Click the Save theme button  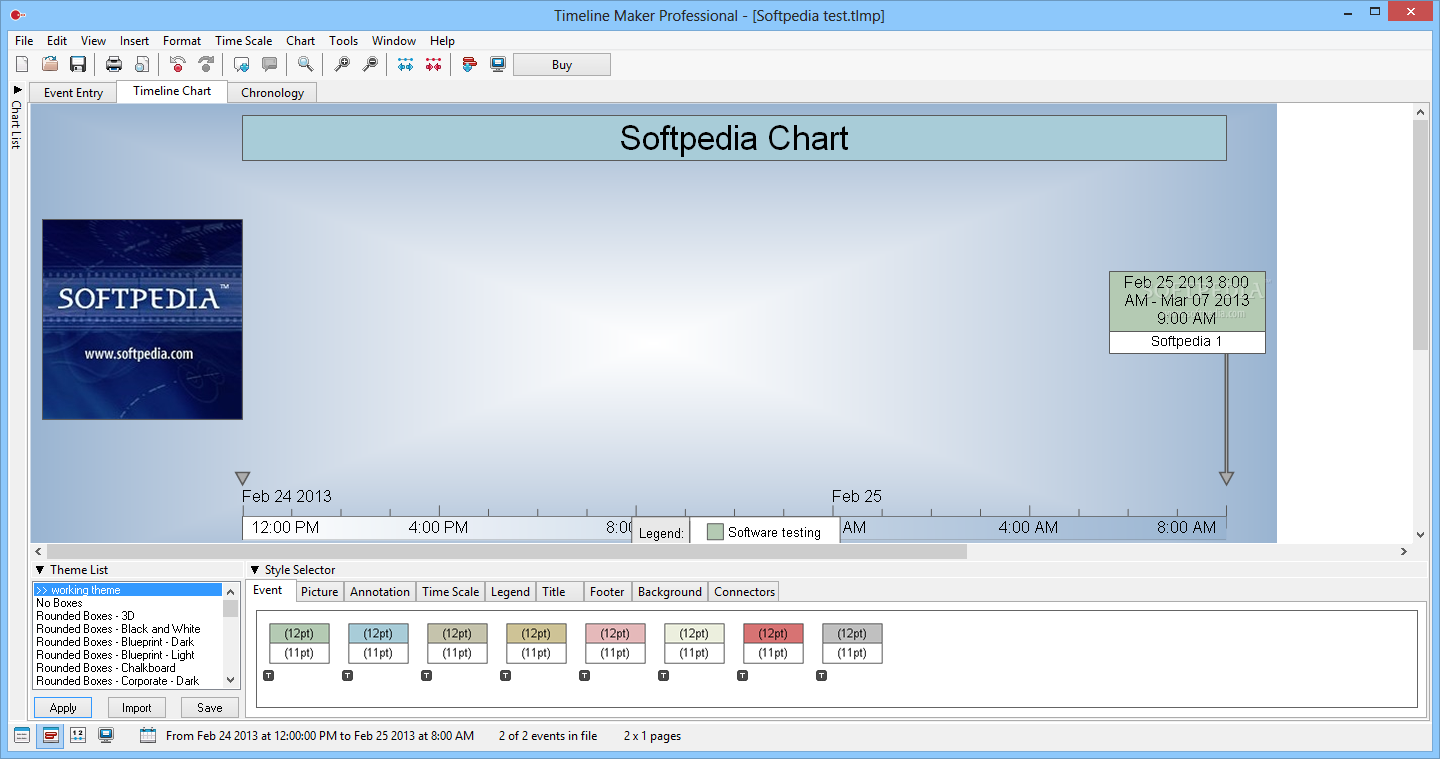coord(210,707)
